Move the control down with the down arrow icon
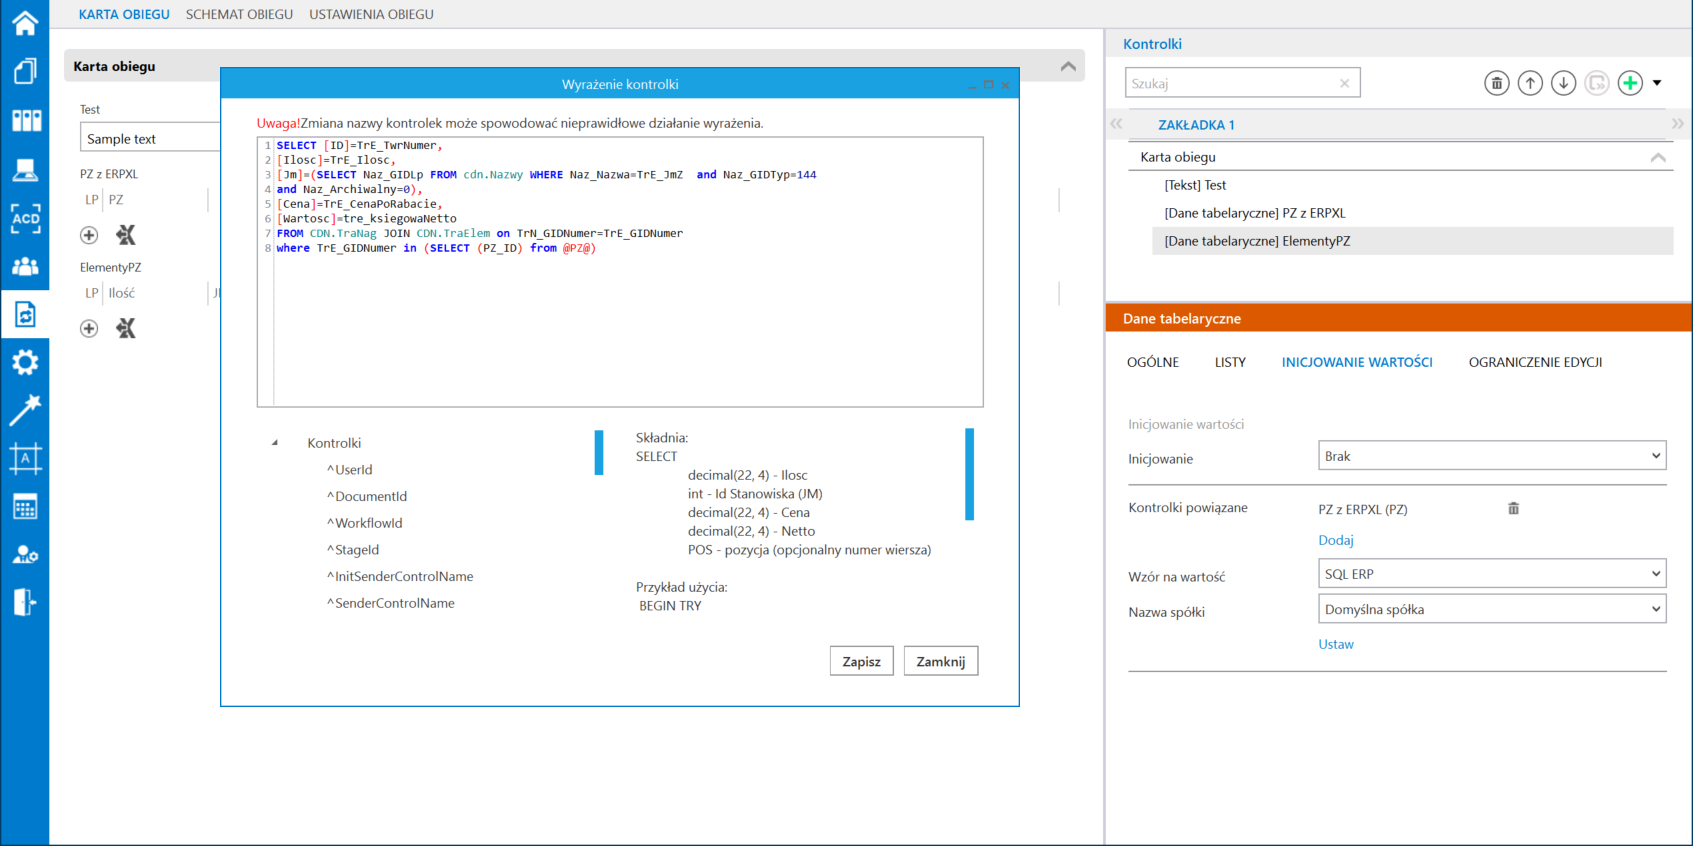Viewport: 1693px width, 846px height. (x=1564, y=83)
